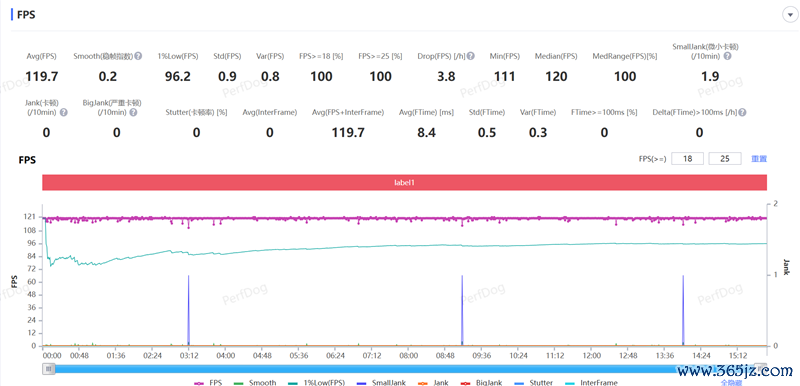
Task: Click the Stutter(卡顿率) [%] label
Action: 196,112
